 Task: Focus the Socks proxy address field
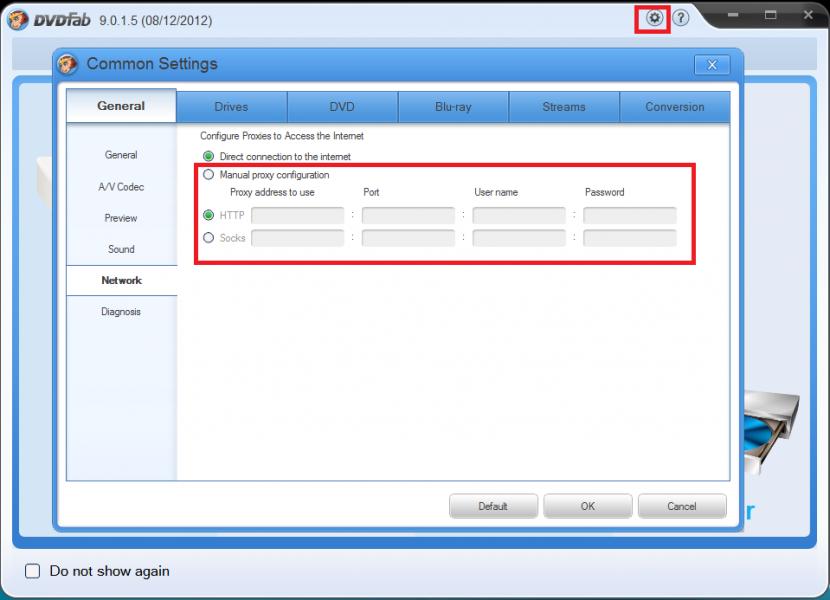[x=297, y=238]
